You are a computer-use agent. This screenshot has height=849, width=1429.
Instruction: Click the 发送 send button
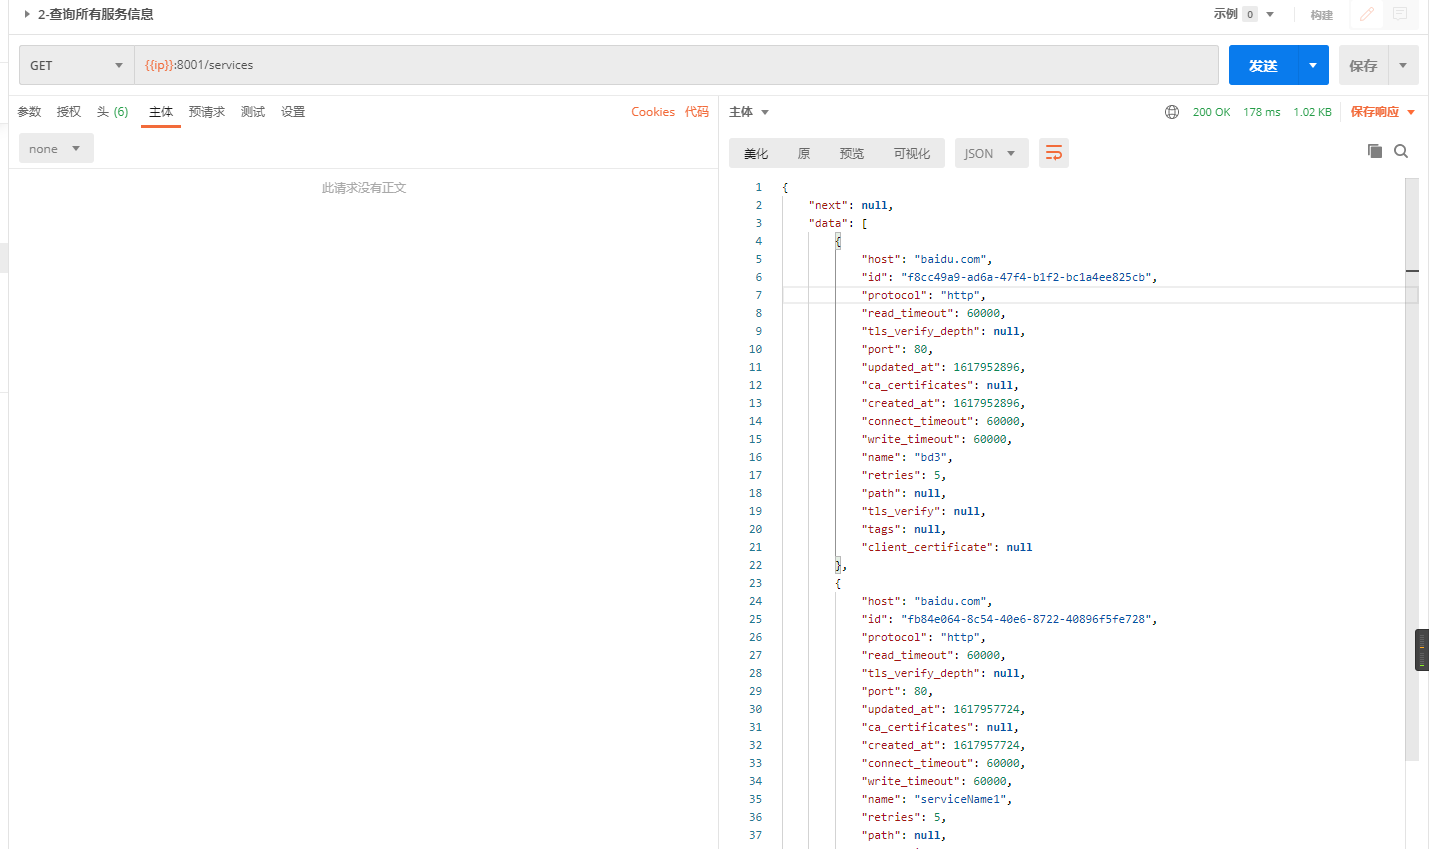[1263, 65]
